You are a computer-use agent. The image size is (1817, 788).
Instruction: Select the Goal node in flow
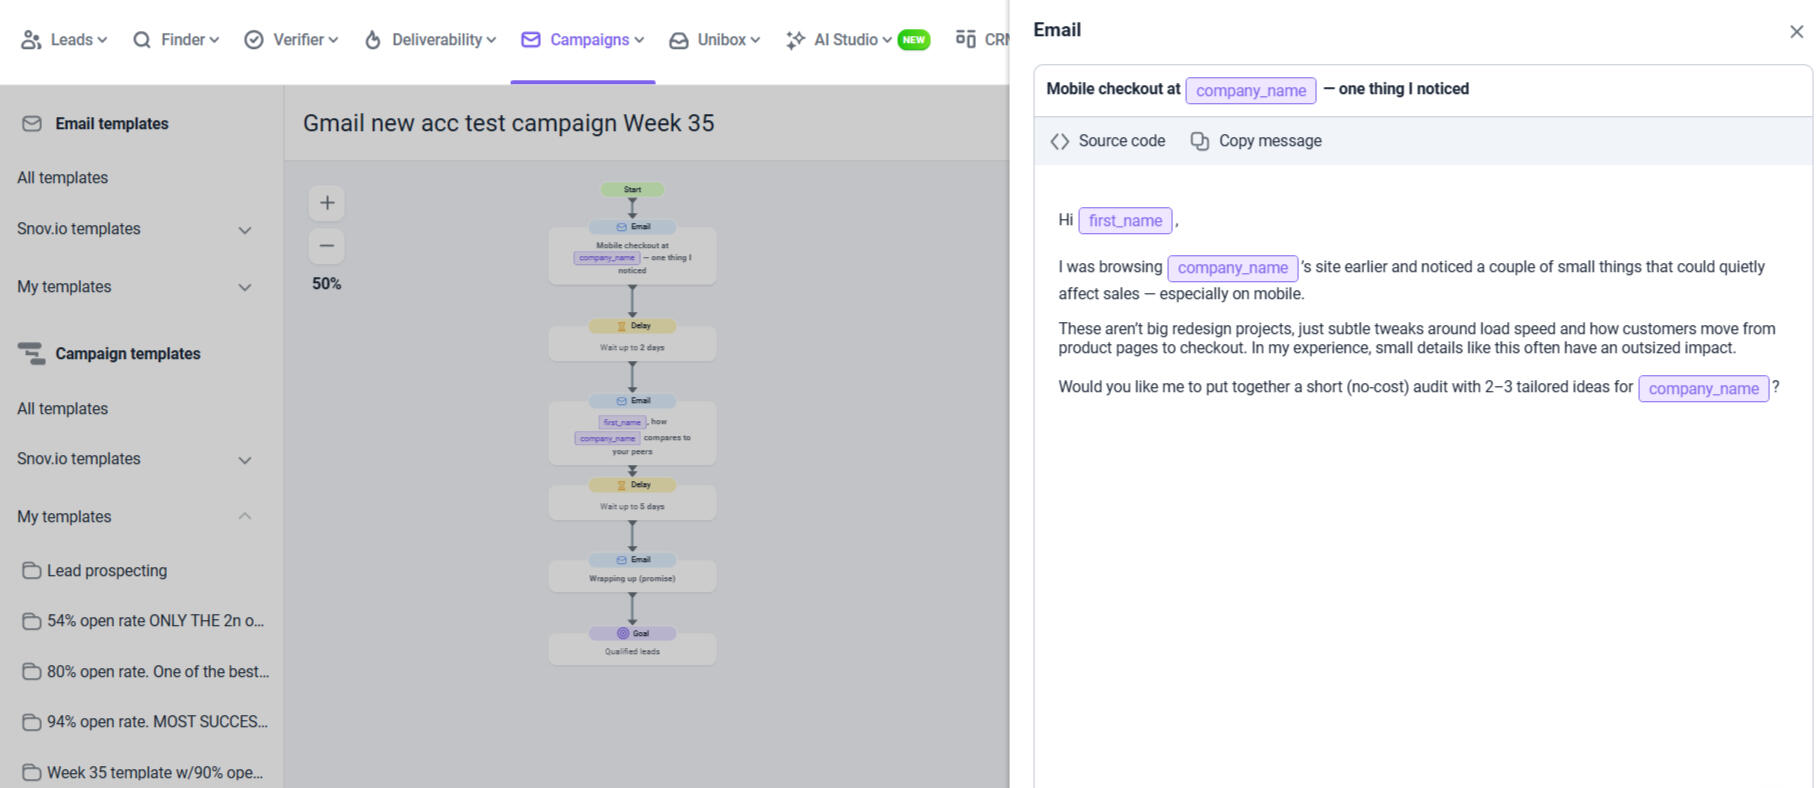point(632,634)
